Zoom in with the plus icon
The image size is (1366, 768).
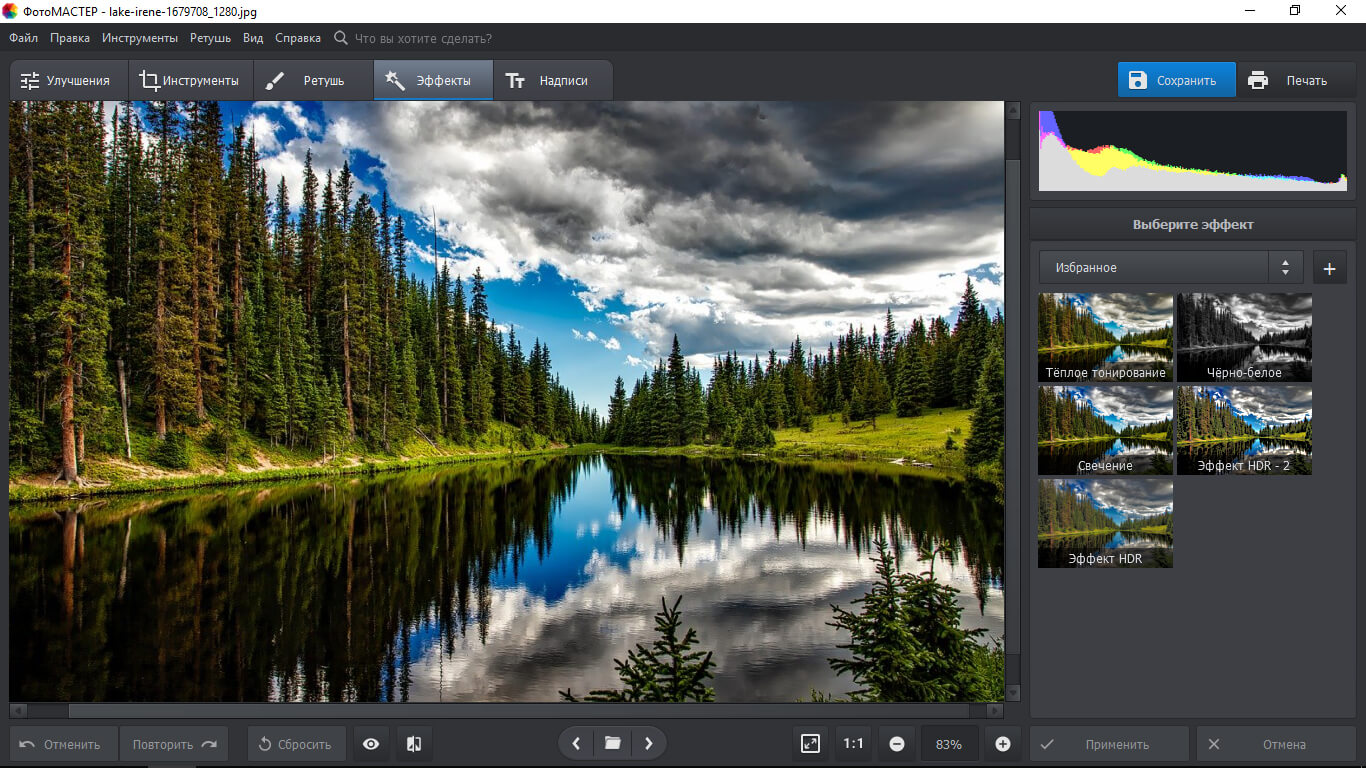pyautogui.click(x=1003, y=744)
